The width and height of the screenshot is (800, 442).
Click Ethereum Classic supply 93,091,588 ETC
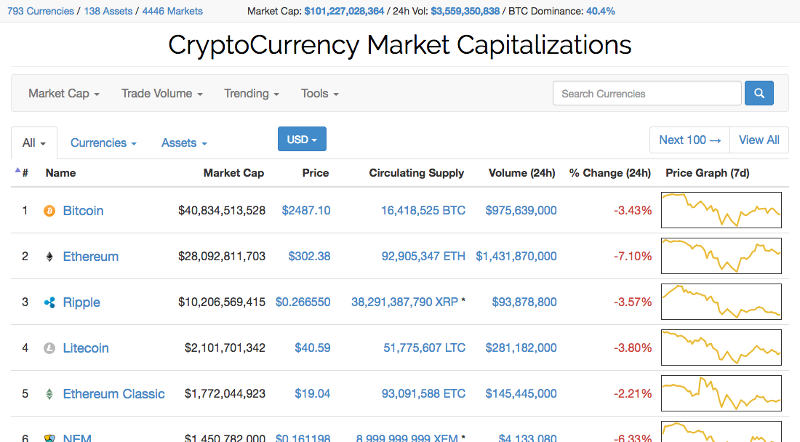click(423, 394)
